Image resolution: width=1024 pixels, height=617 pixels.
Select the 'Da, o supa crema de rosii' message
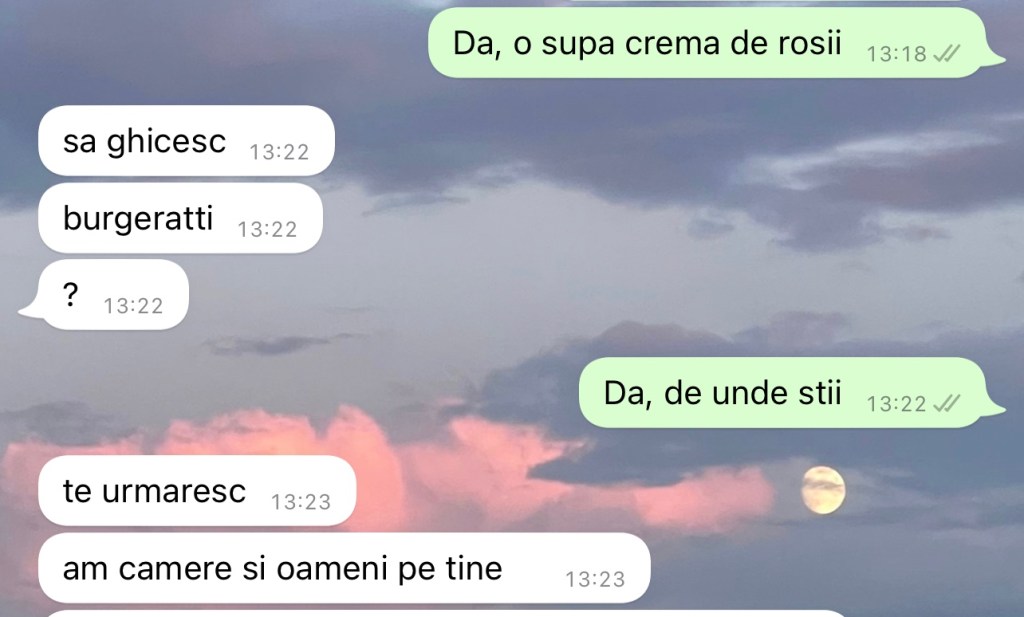pyautogui.click(x=709, y=43)
